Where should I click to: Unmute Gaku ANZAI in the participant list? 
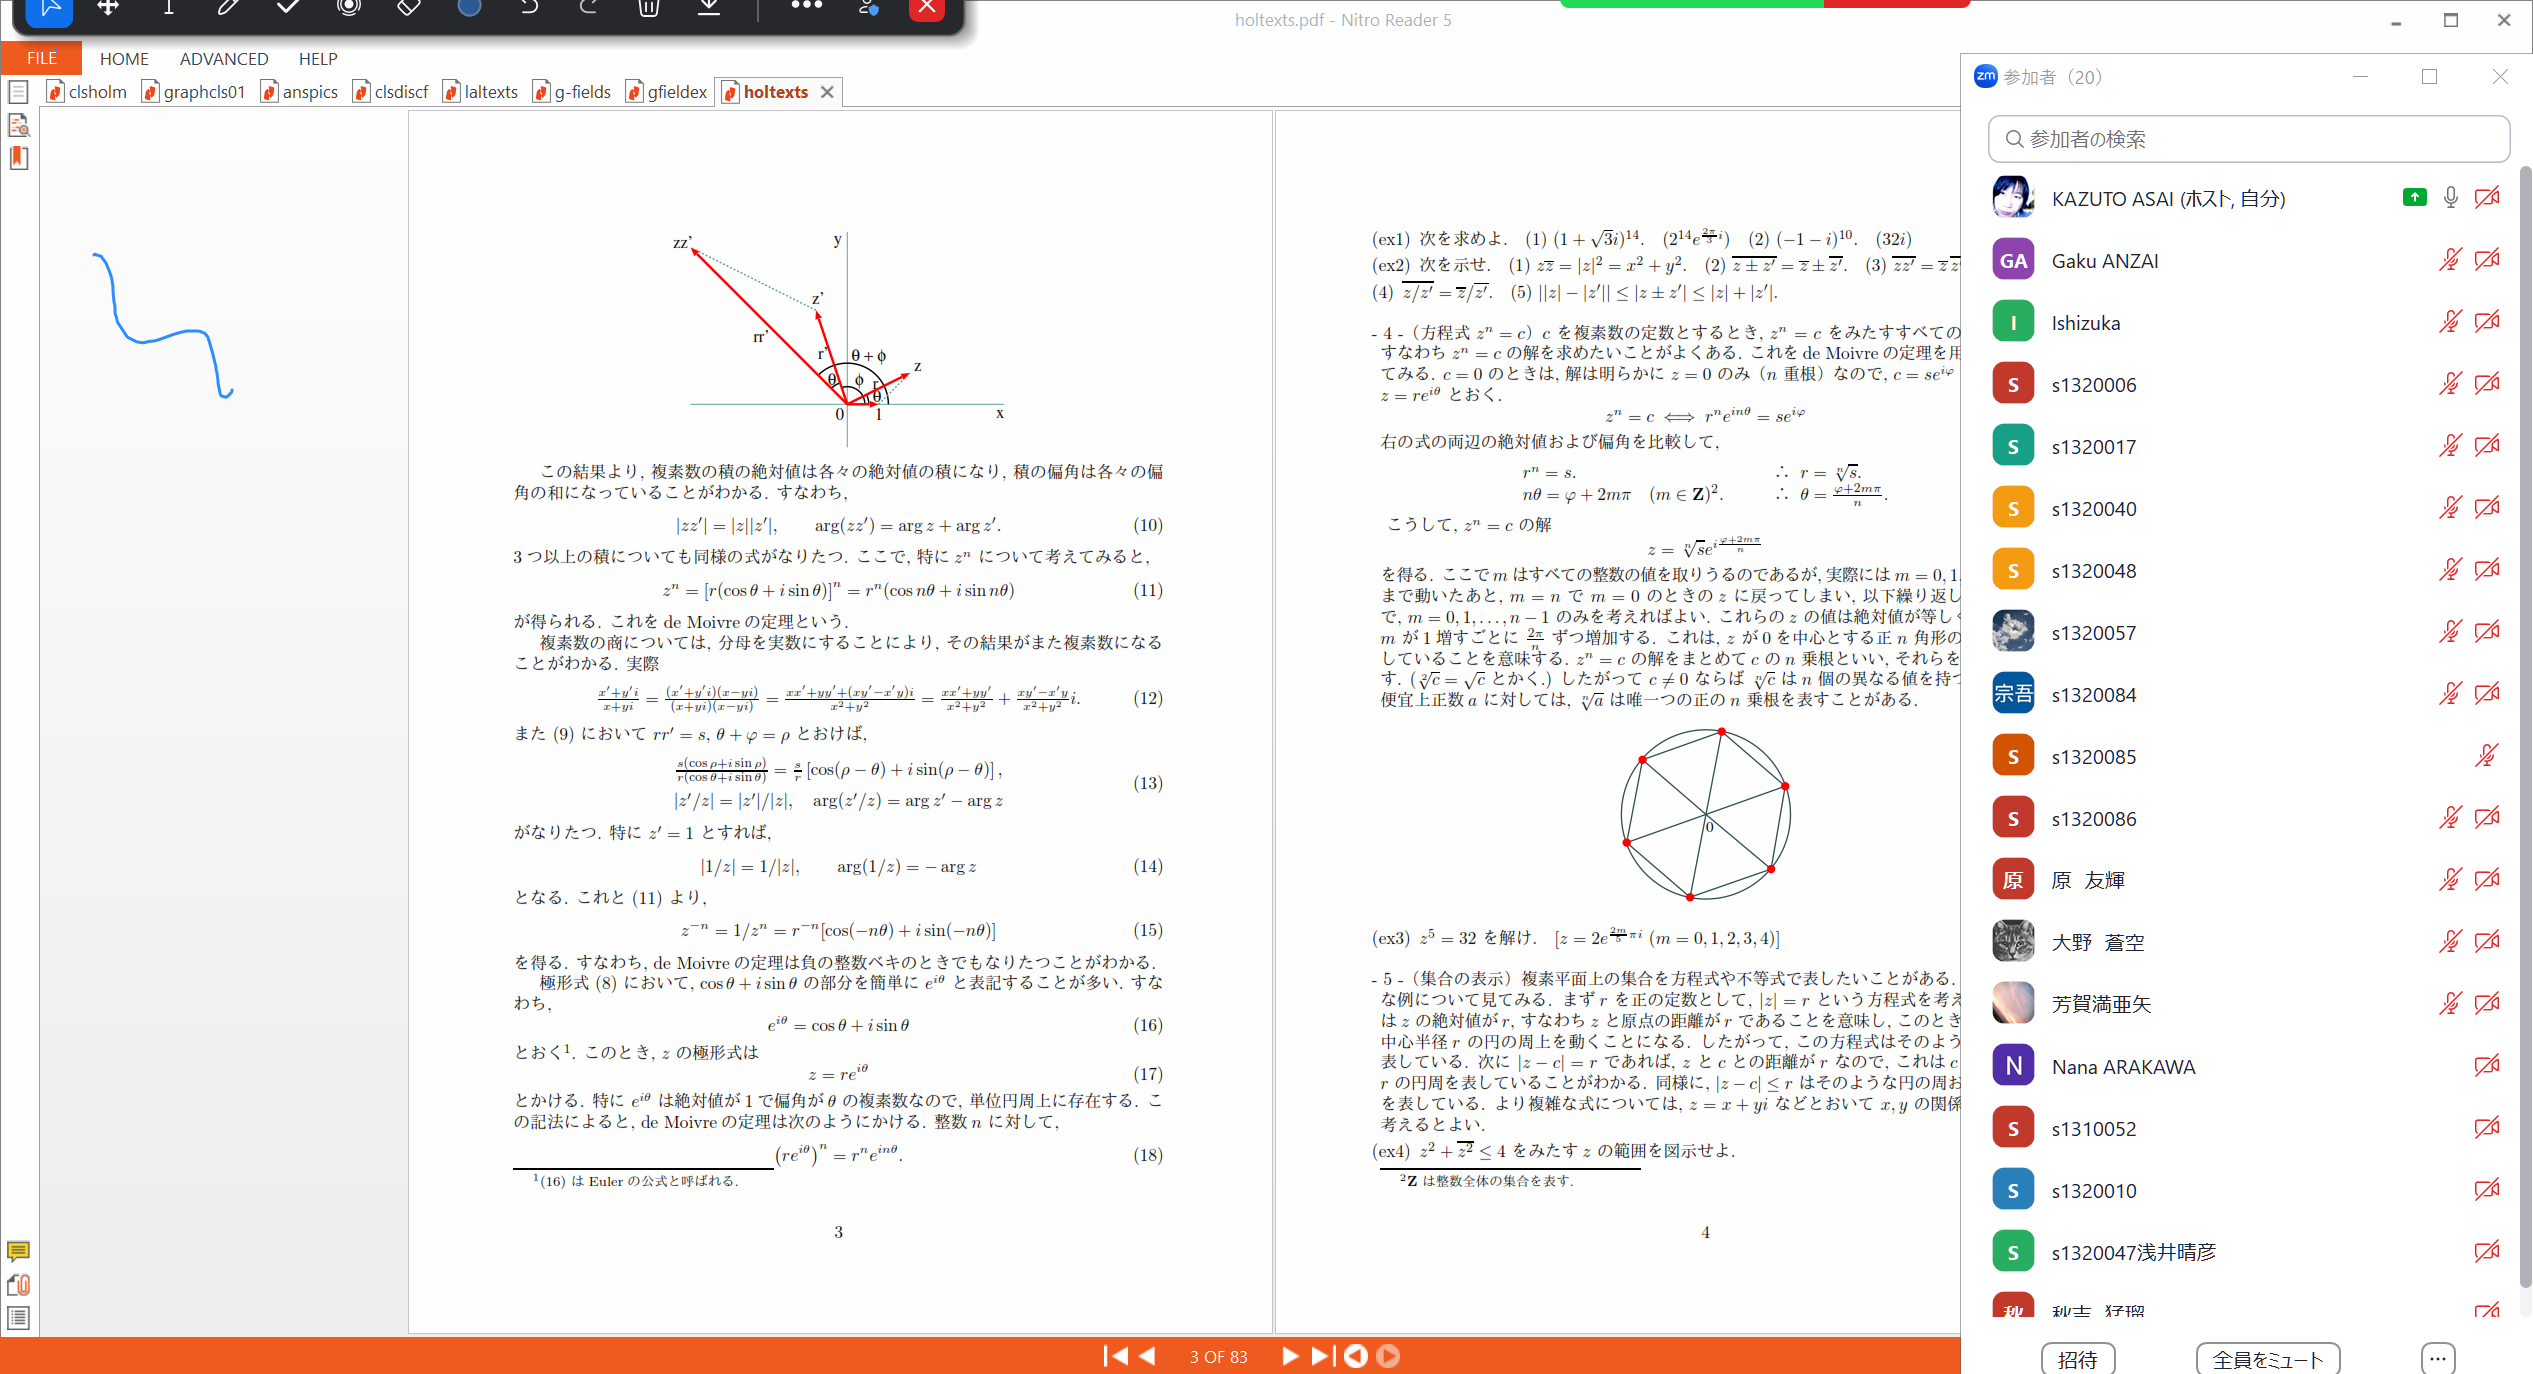[2450, 259]
